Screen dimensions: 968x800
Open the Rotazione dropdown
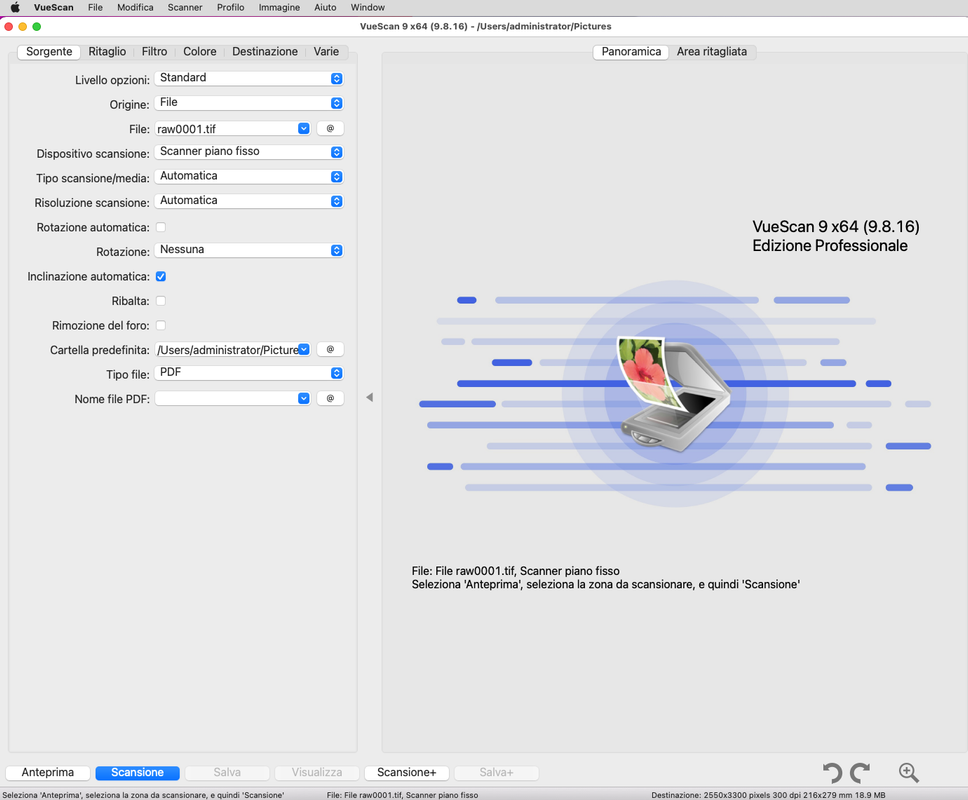tap(249, 250)
